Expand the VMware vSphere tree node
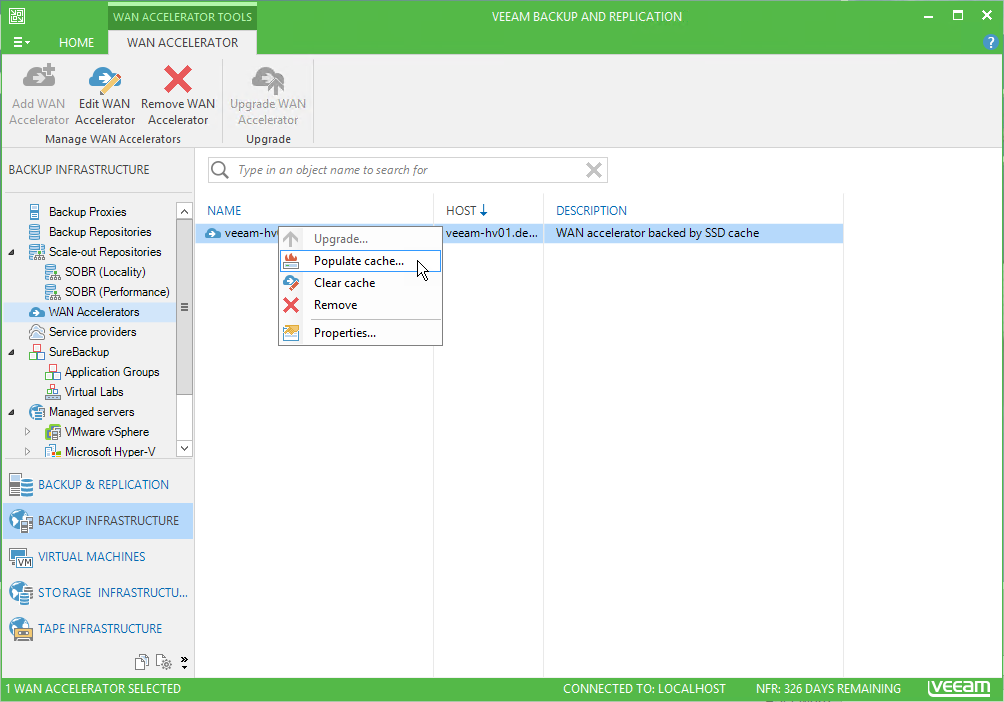Image resolution: width=1004 pixels, height=702 pixels. (28, 432)
